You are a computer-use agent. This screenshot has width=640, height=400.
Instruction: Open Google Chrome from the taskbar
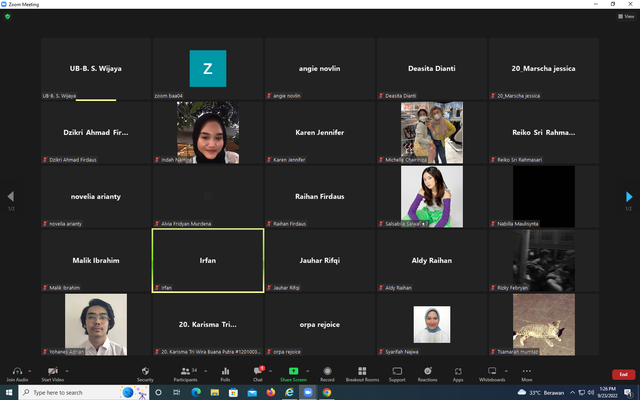327,392
